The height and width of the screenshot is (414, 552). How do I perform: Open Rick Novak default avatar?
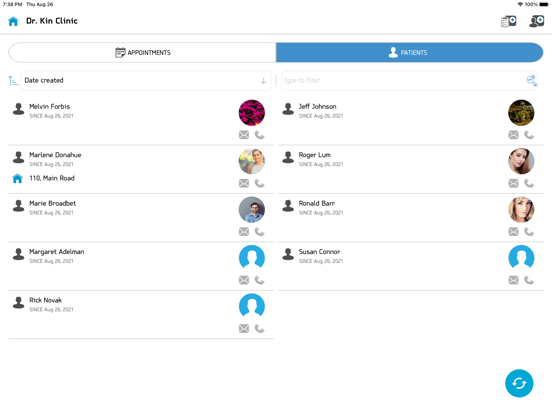[x=252, y=306]
